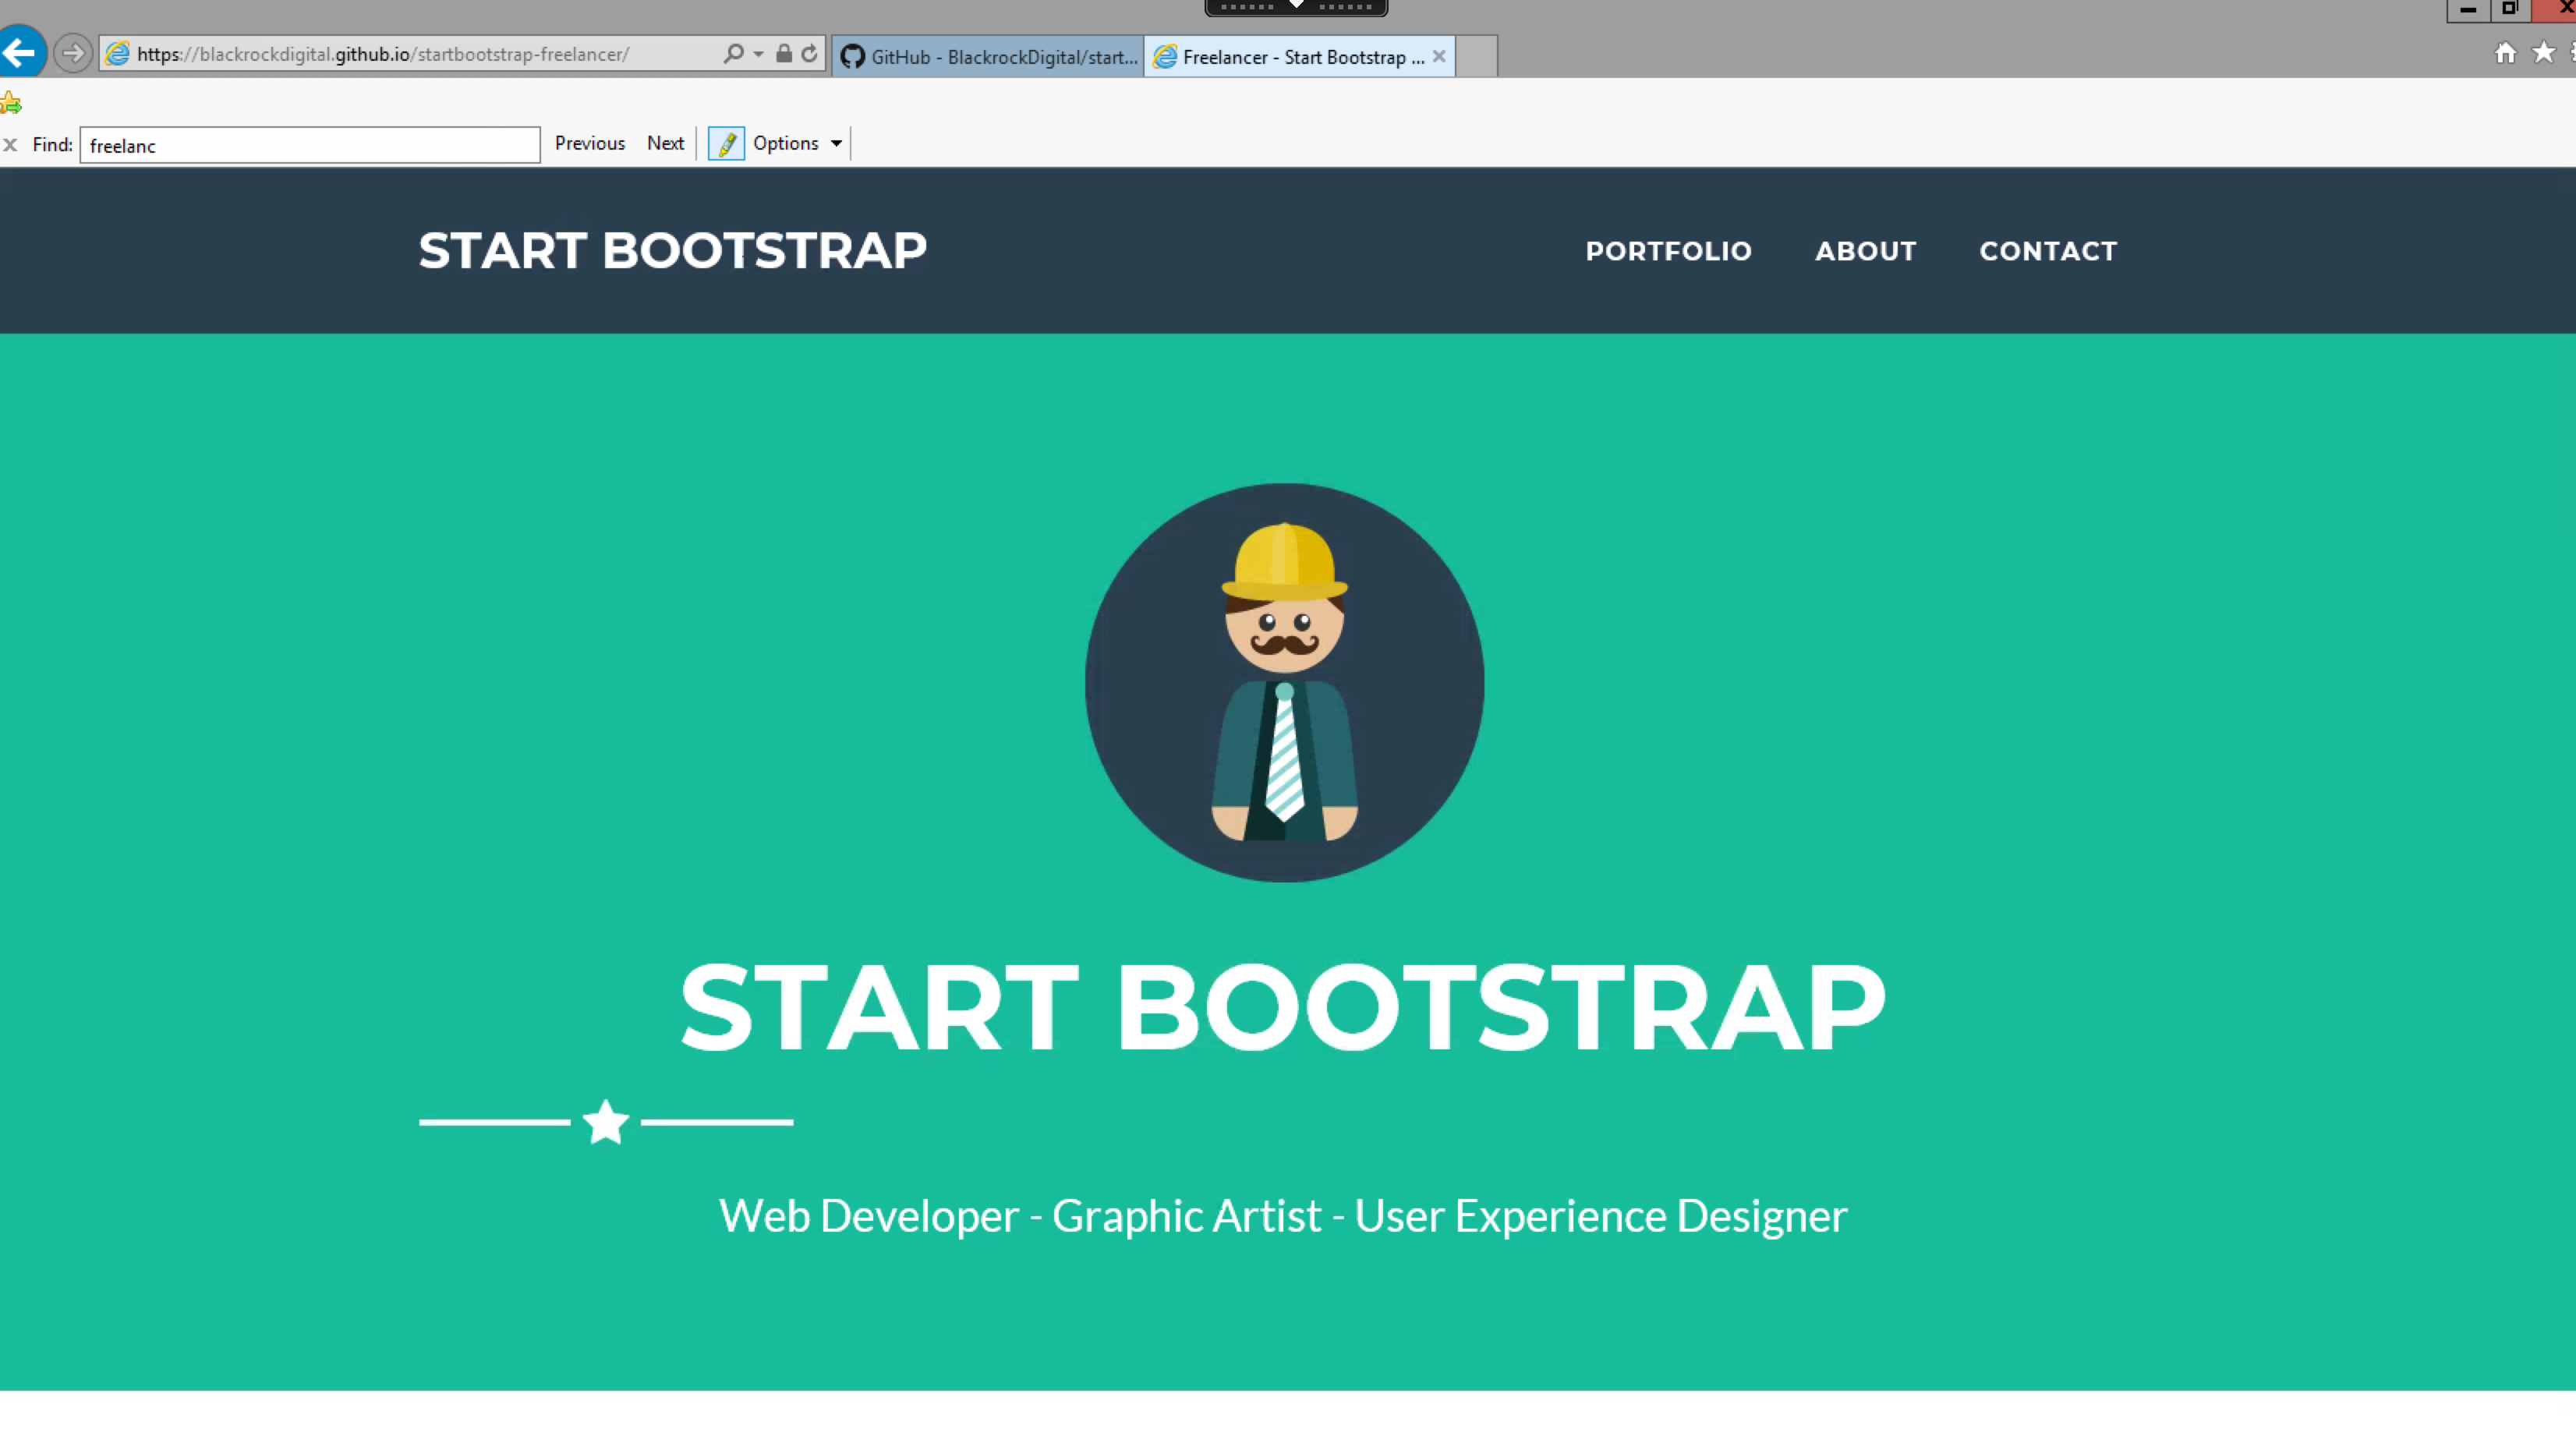This screenshot has height=1450, width=2576.
Task: Close the Find bar with the X
Action: [11, 144]
